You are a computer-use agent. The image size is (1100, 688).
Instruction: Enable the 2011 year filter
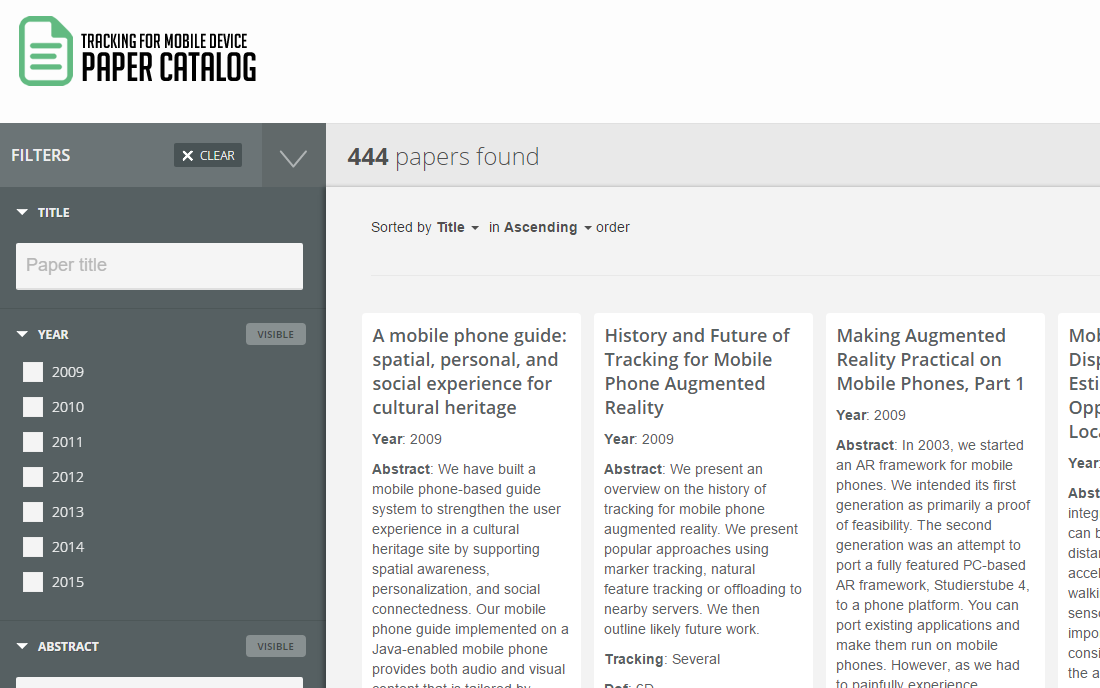point(33,442)
